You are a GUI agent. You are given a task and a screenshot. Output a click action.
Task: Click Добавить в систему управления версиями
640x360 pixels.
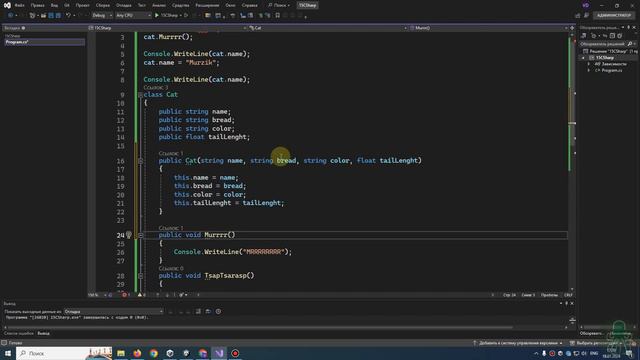coord(518,343)
